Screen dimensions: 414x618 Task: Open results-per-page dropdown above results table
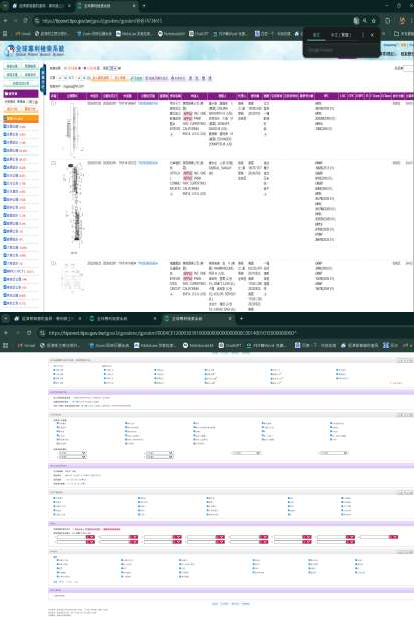tap(113, 68)
